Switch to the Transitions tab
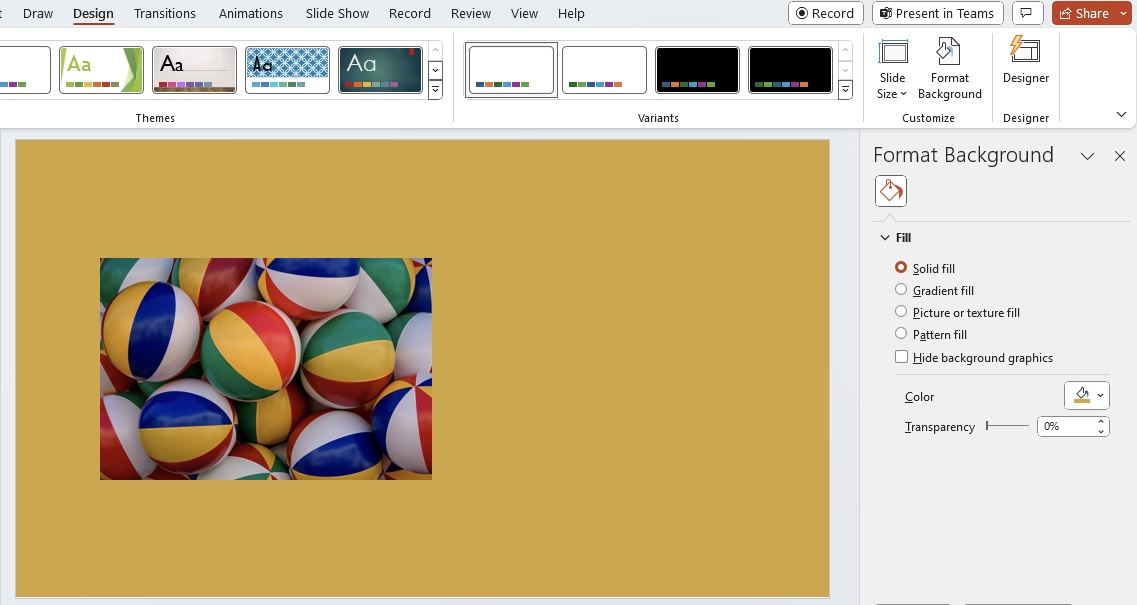1137x605 pixels. [x=165, y=13]
